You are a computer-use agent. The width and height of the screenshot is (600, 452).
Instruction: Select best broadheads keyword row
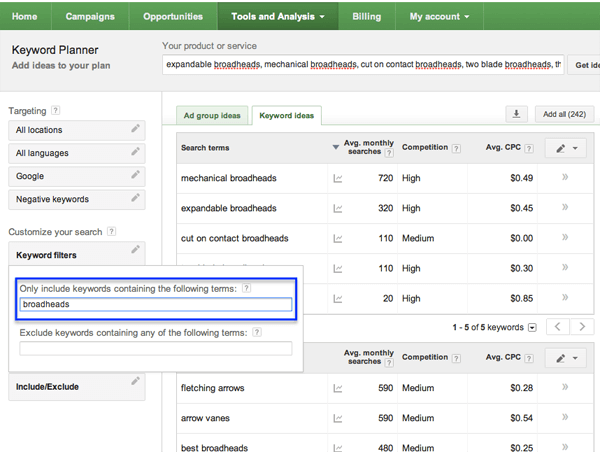(x=385, y=444)
